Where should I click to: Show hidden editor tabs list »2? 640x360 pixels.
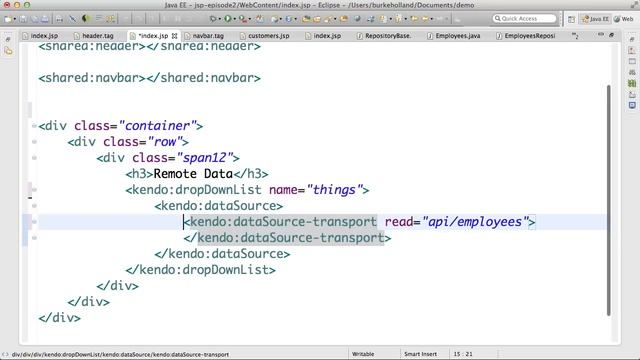click(x=575, y=36)
